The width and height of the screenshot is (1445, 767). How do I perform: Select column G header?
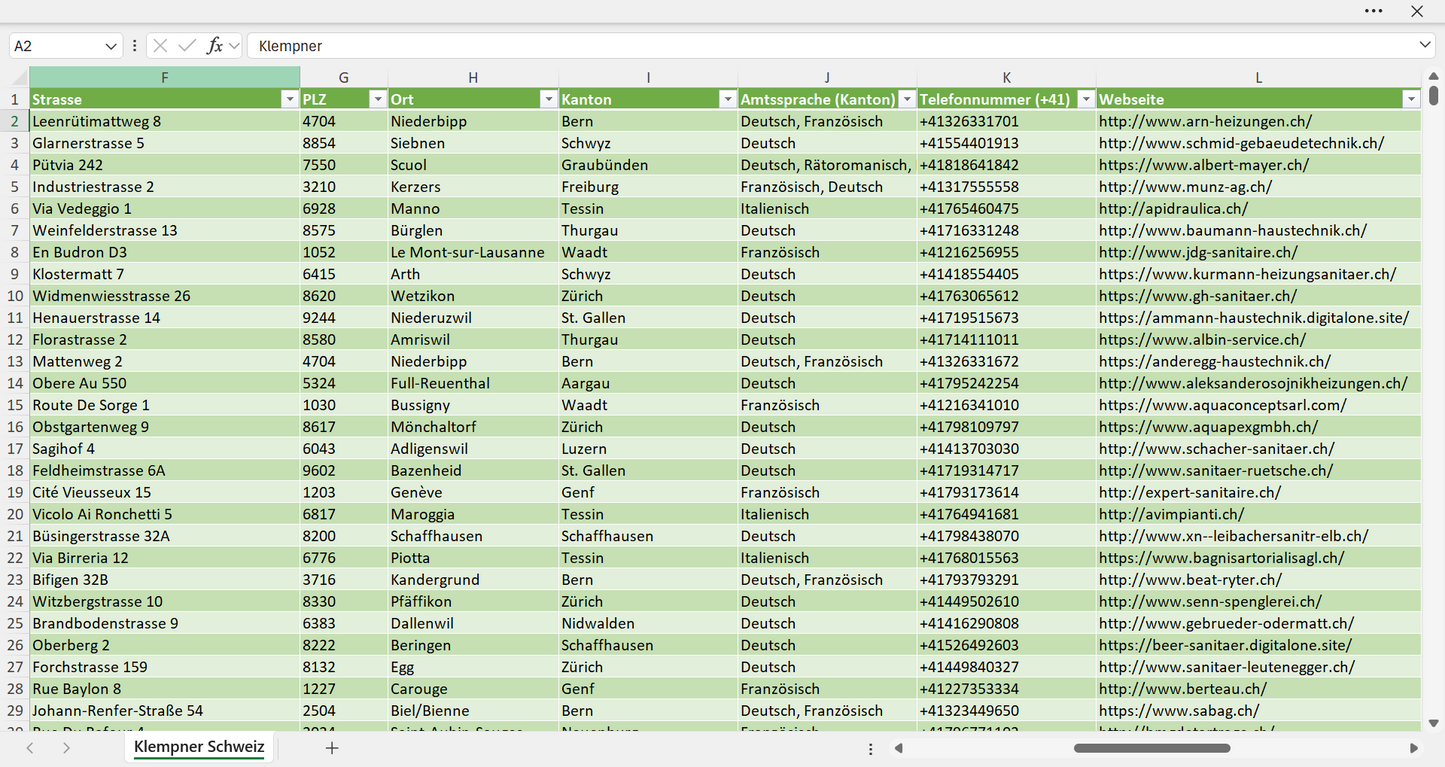pos(344,77)
